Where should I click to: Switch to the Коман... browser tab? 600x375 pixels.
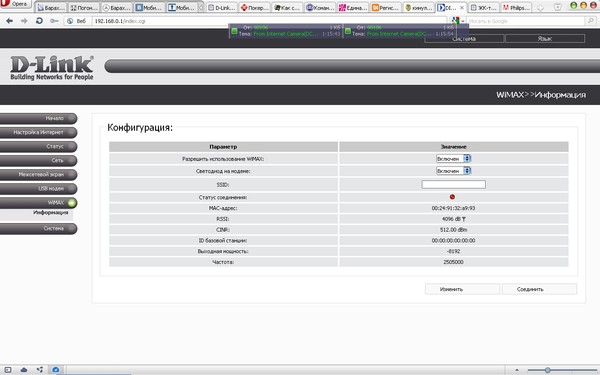[x=320, y=7]
